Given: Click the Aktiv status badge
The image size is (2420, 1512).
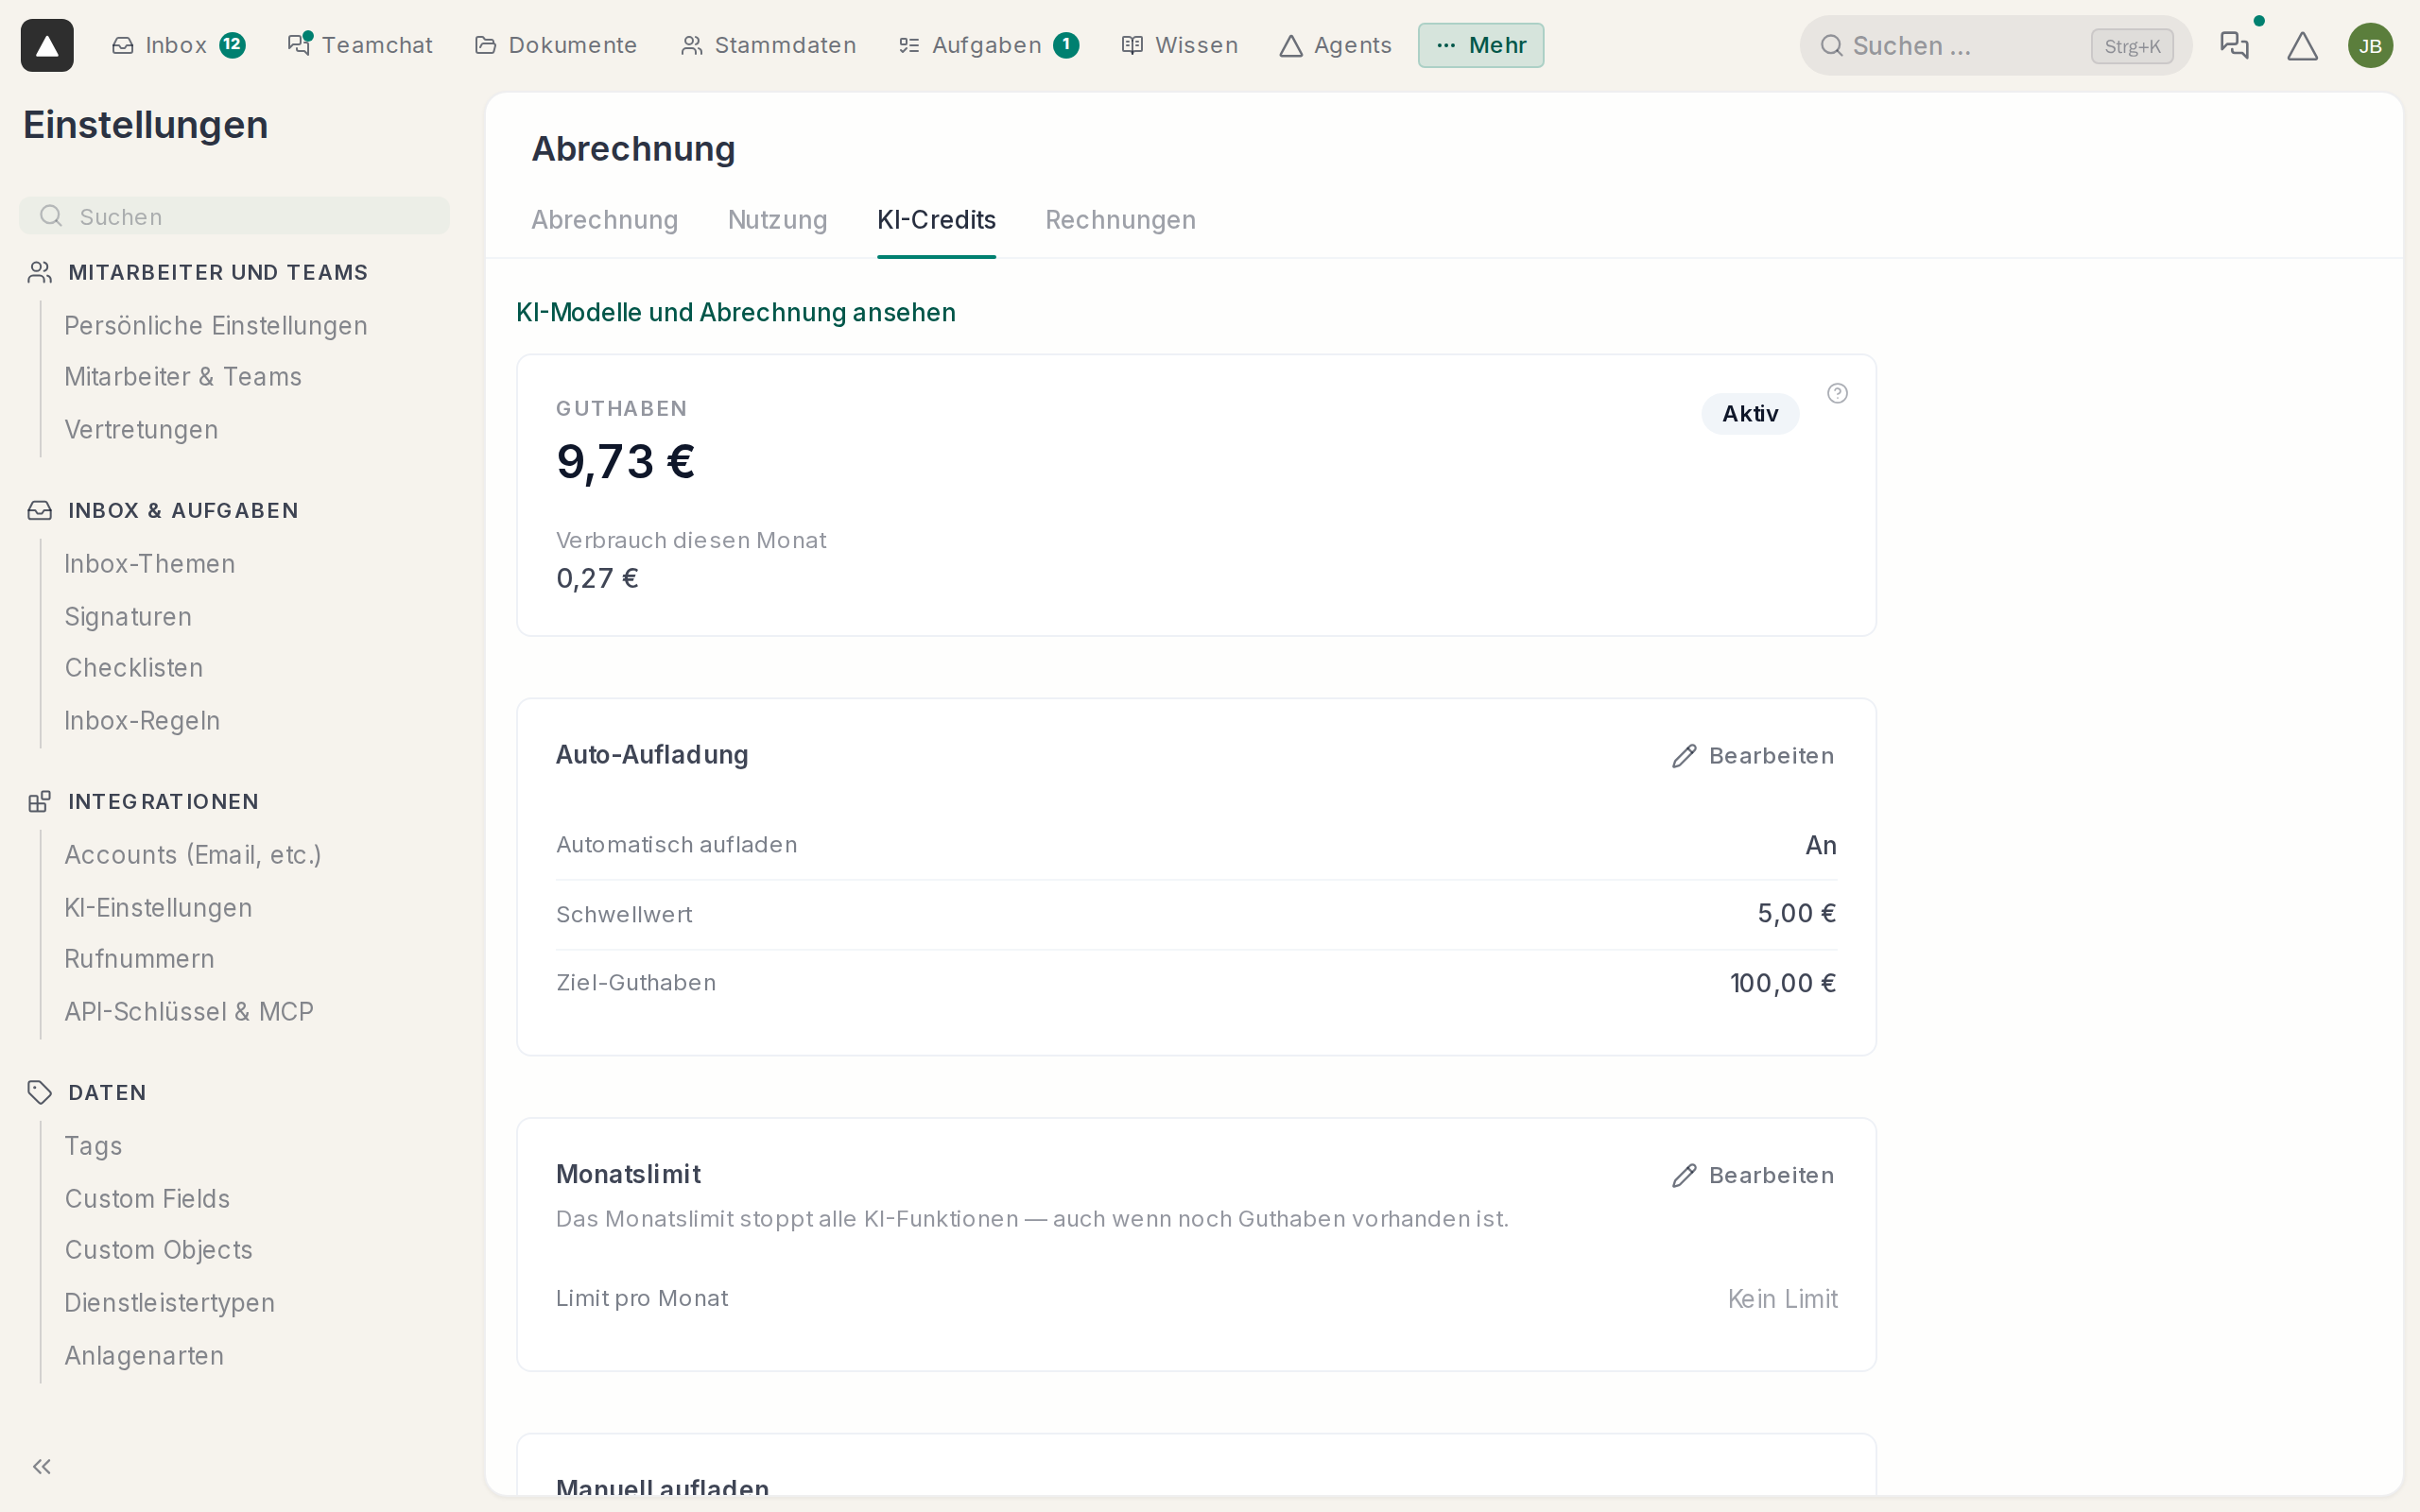Looking at the screenshot, I should (1749, 414).
